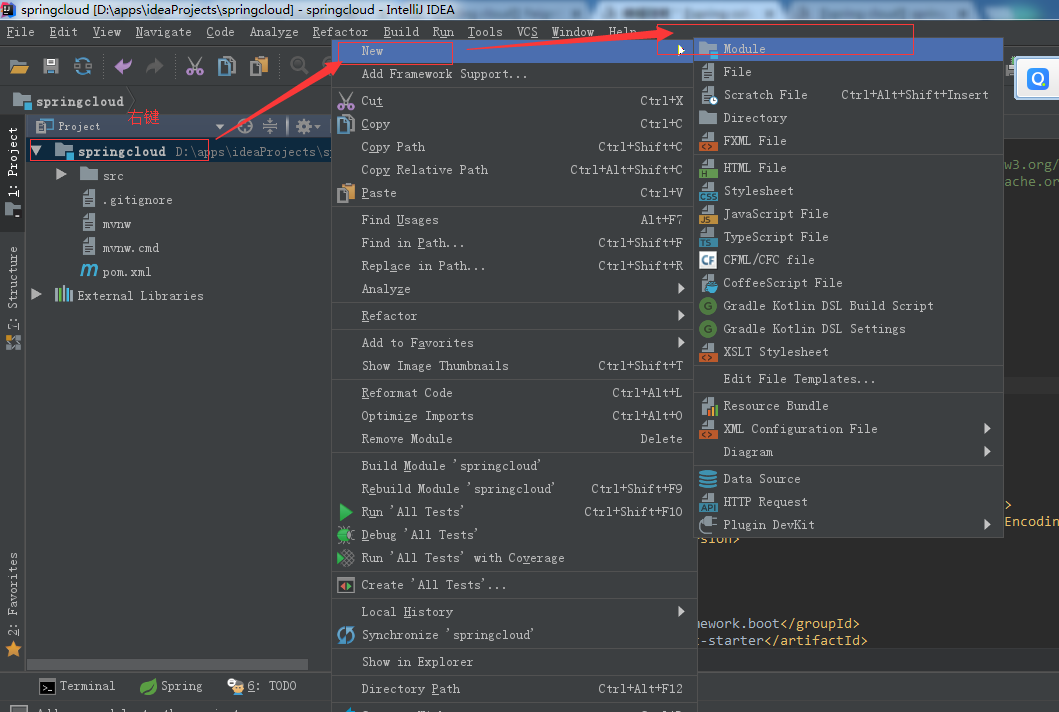Screen dimensions: 1059x712
Task: Choose Scratch File option
Action: coord(848,95)
